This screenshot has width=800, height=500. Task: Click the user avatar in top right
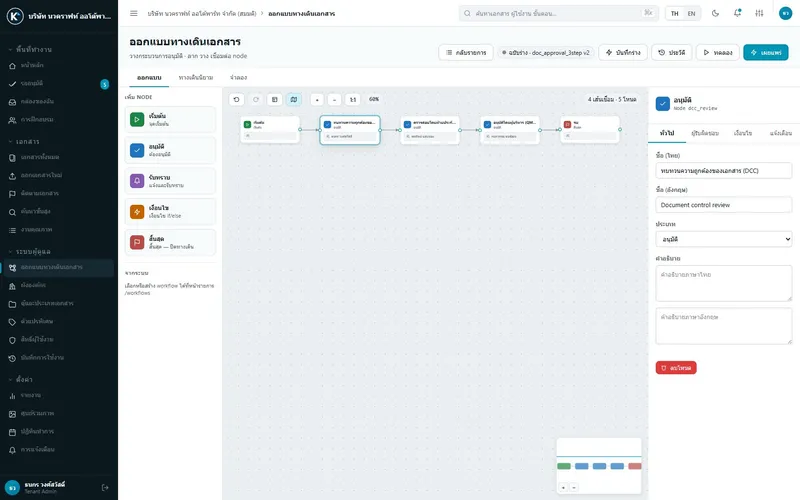click(785, 13)
